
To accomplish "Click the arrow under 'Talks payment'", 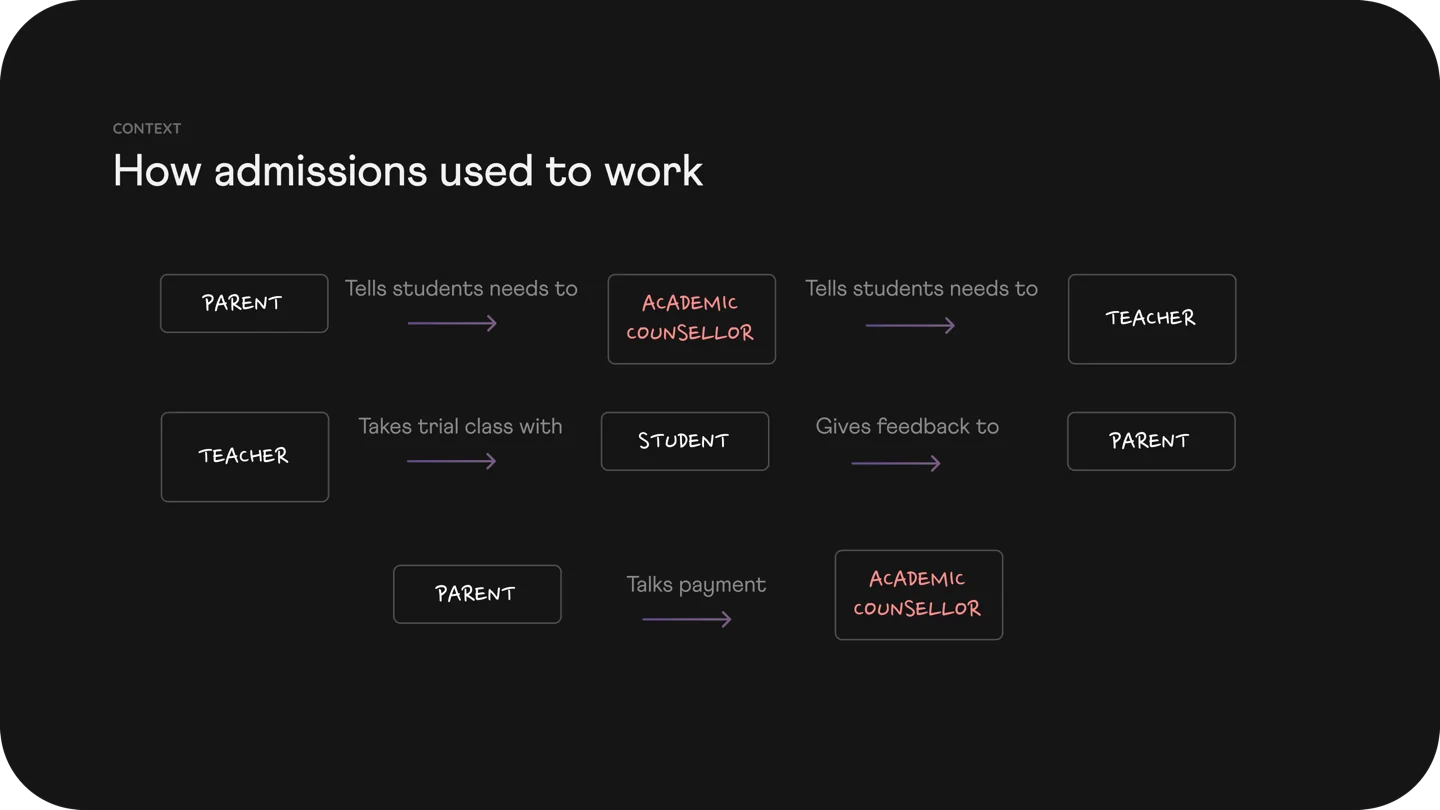I will click(687, 619).
